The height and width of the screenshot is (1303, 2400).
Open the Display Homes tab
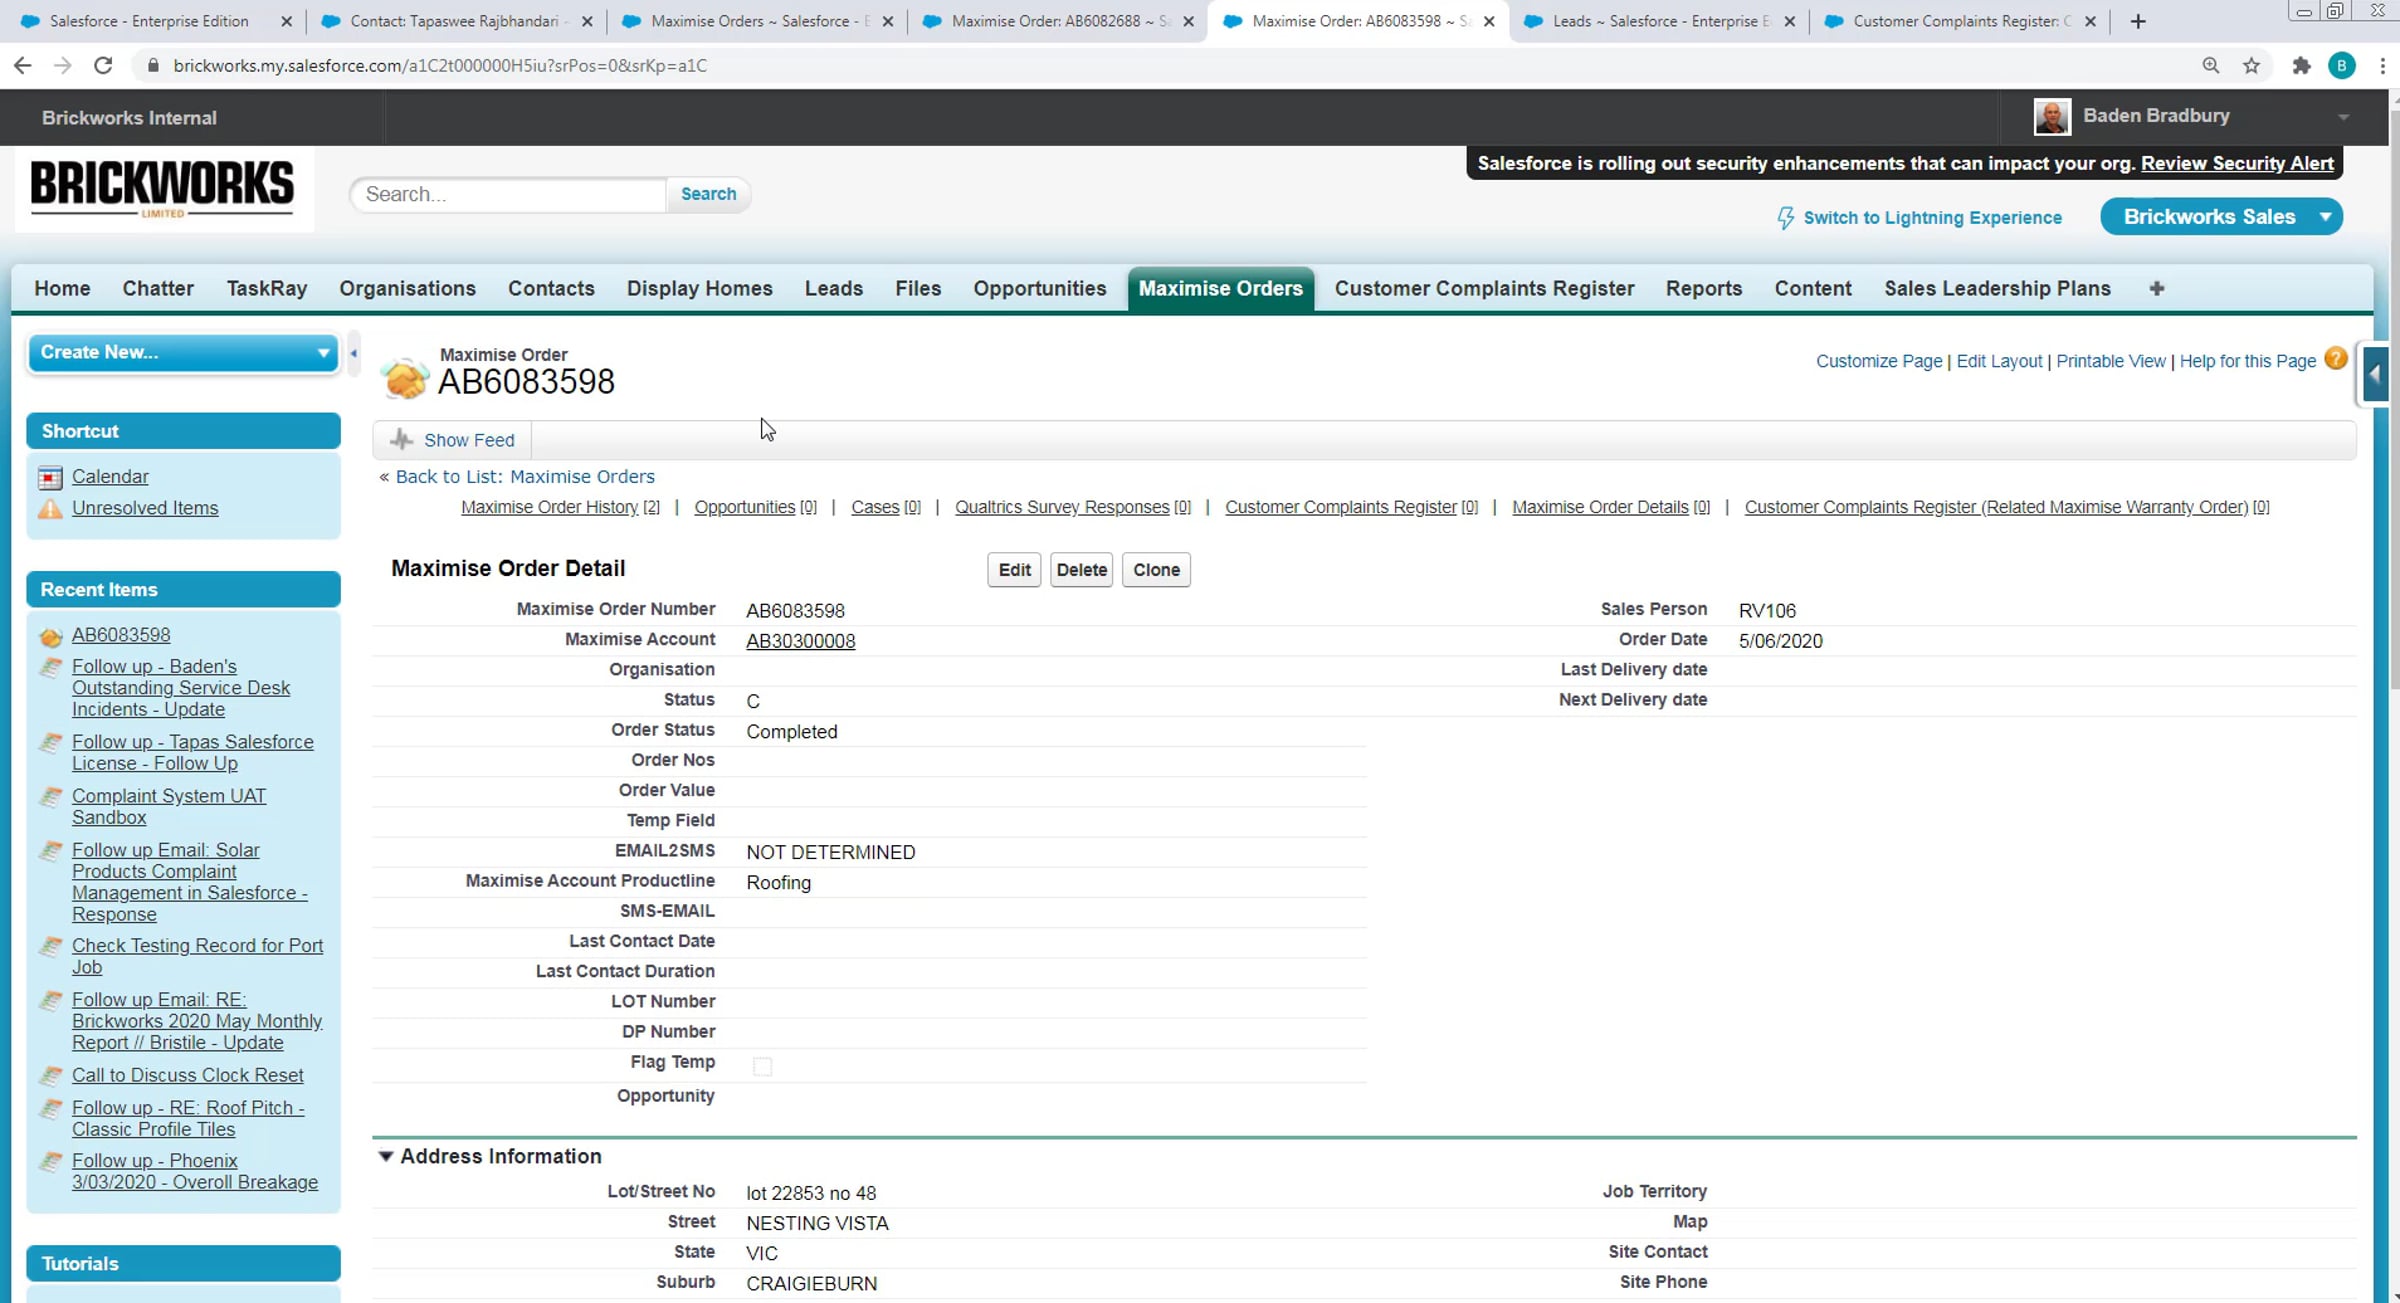pyautogui.click(x=699, y=289)
